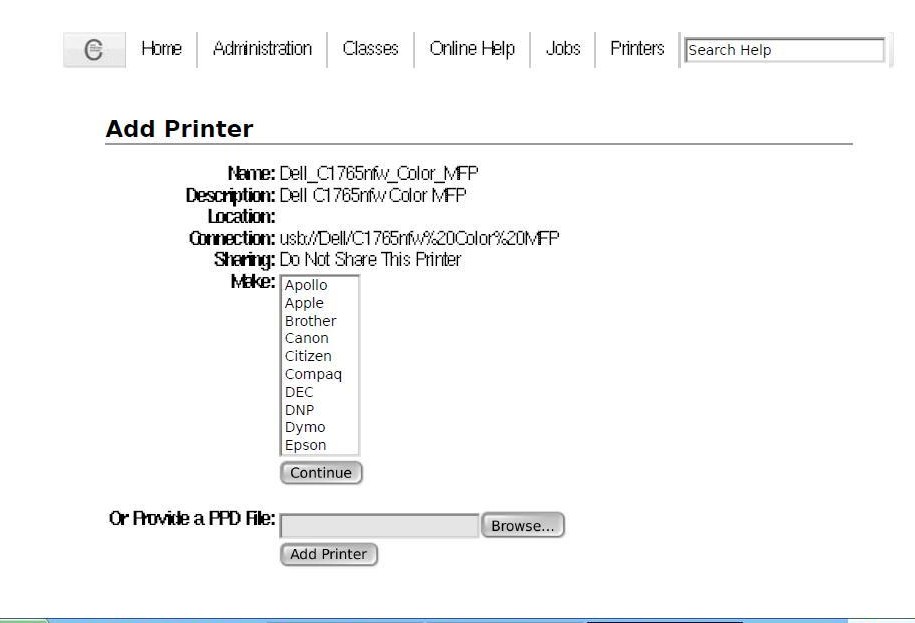Go to the Home tab
The image size is (915, 623).
click(162, 49)
